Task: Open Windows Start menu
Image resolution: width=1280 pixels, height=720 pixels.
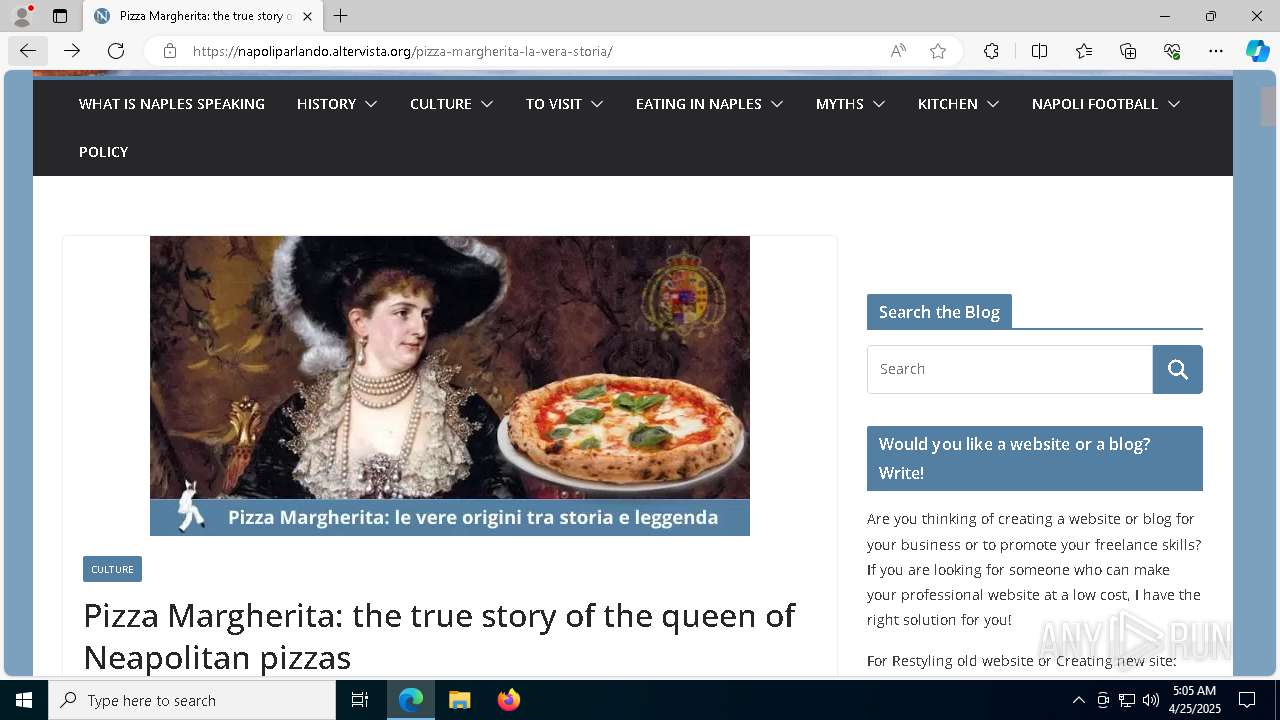Action: (x=24, y=700)
